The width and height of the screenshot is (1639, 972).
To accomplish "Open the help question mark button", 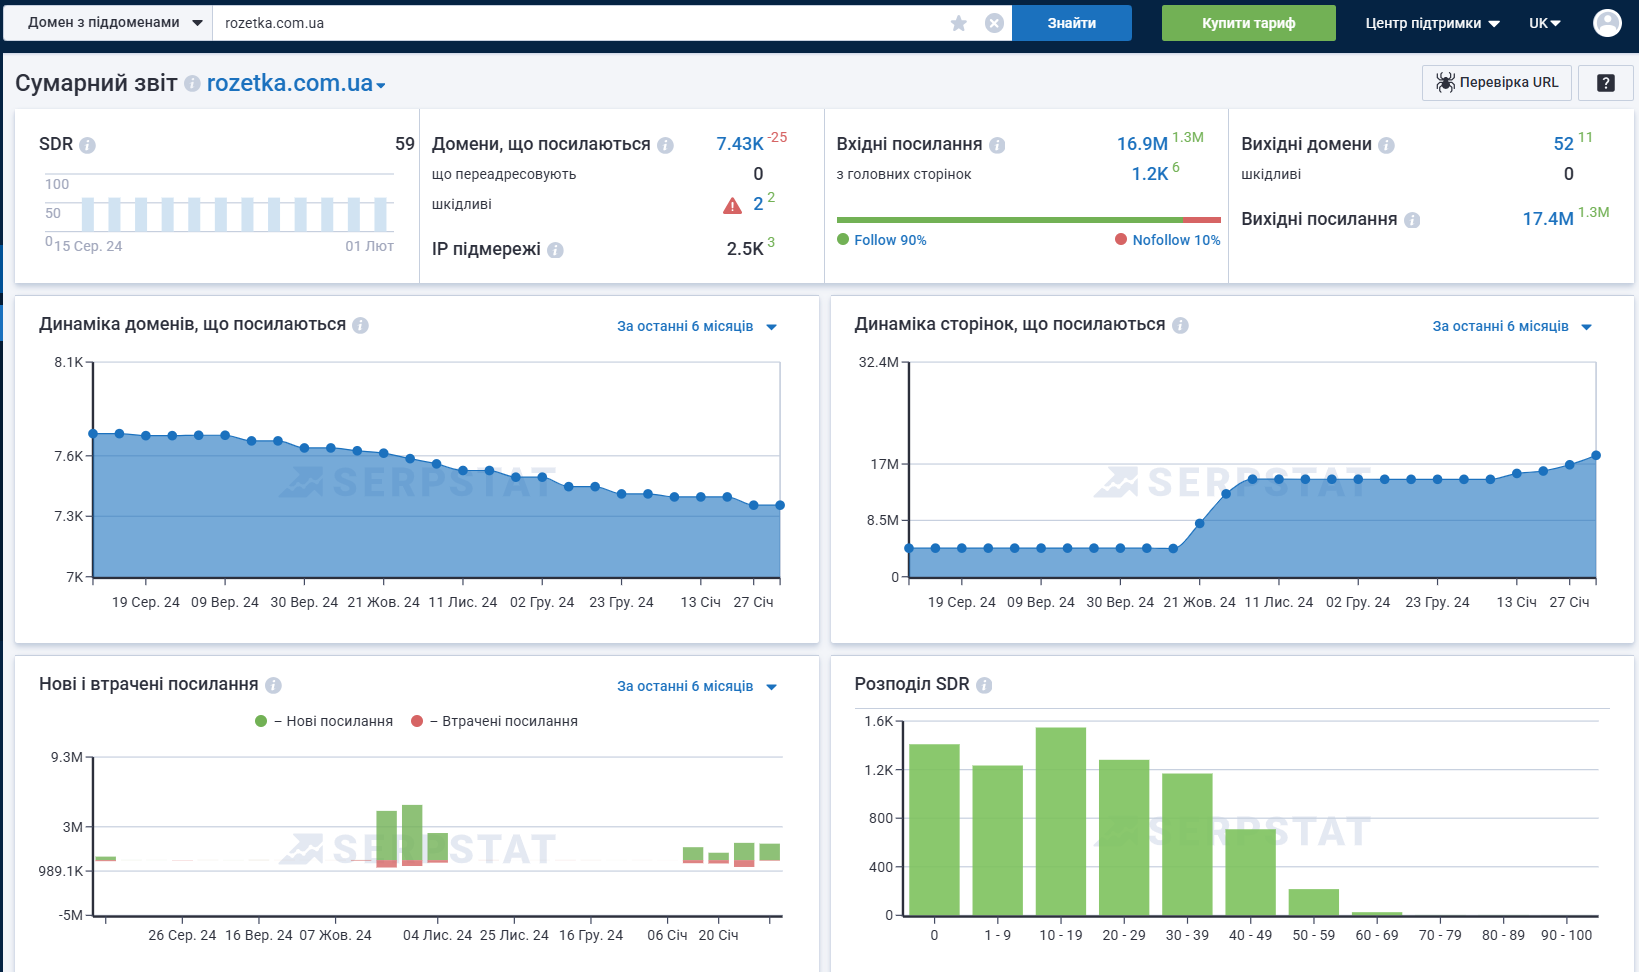I will coord(1606,83).
